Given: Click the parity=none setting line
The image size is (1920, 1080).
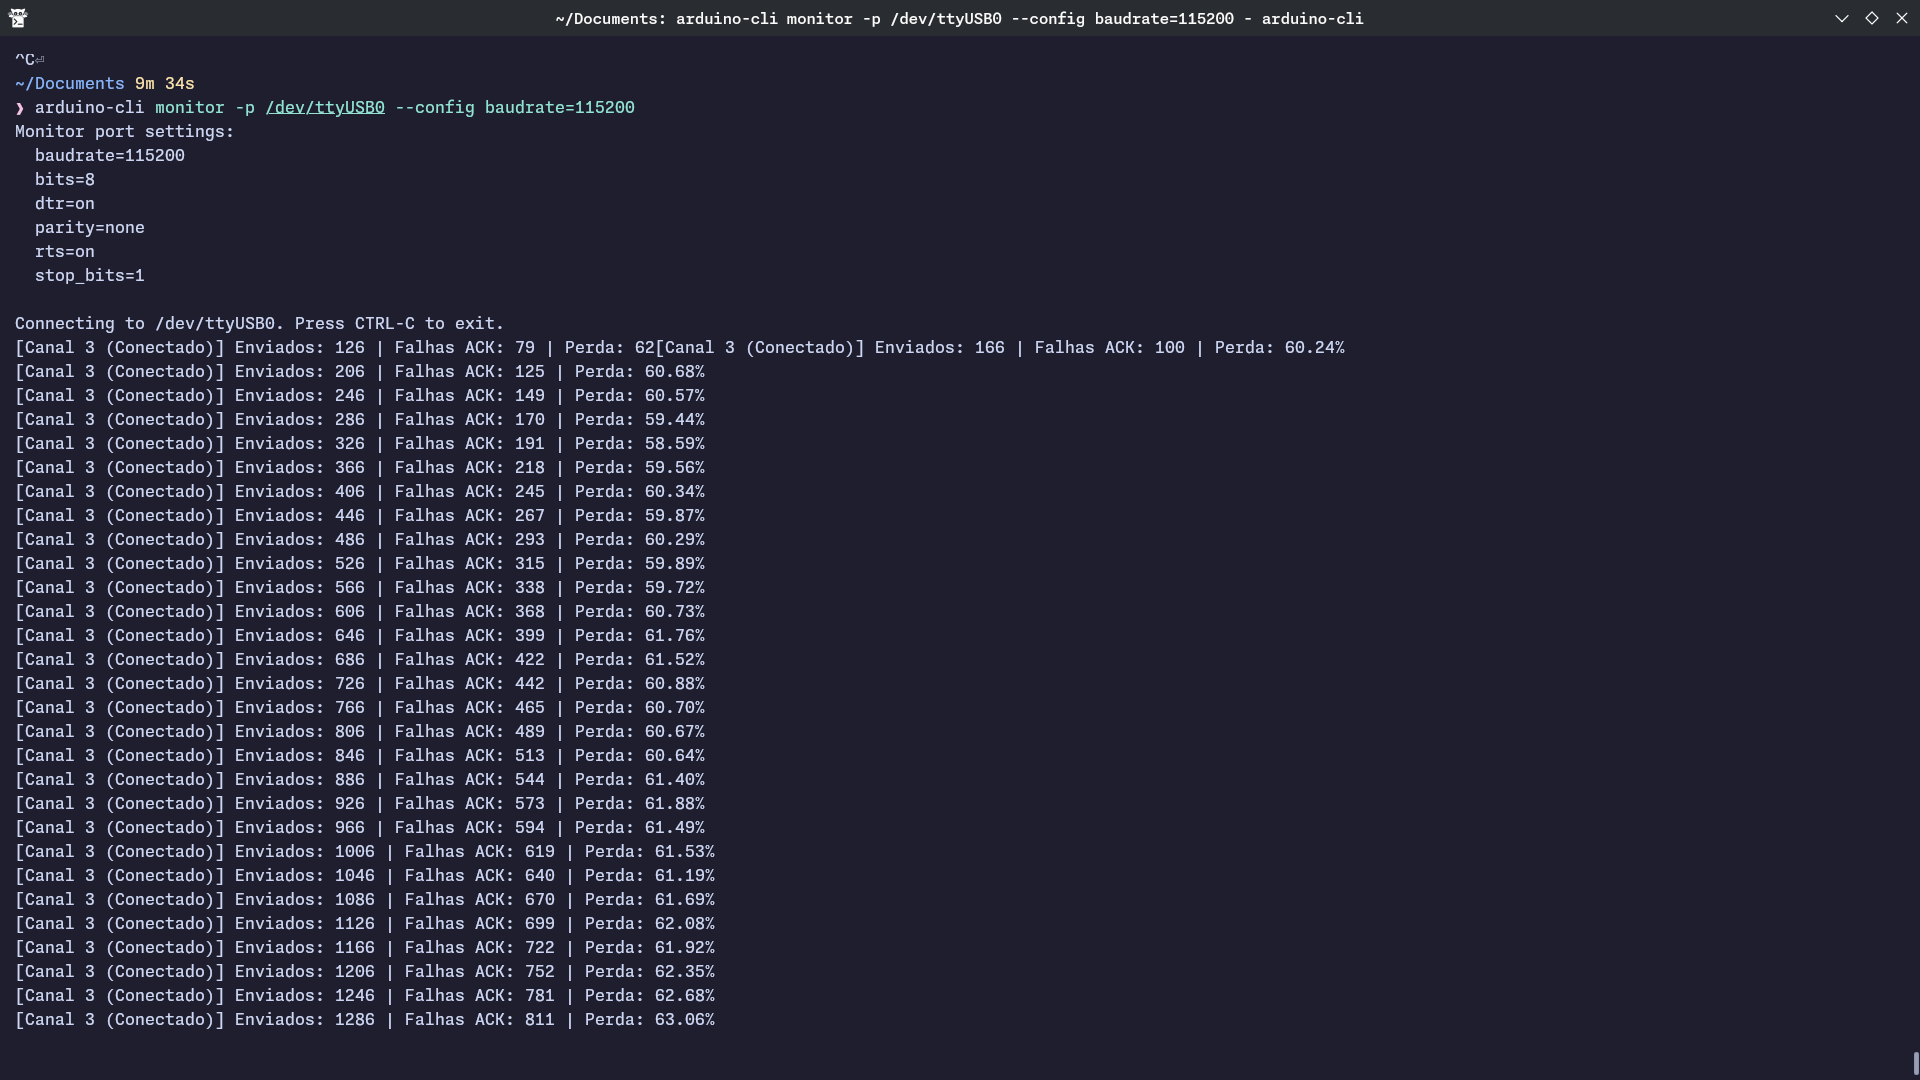Looking at the screenshot, I should [90, 227].
